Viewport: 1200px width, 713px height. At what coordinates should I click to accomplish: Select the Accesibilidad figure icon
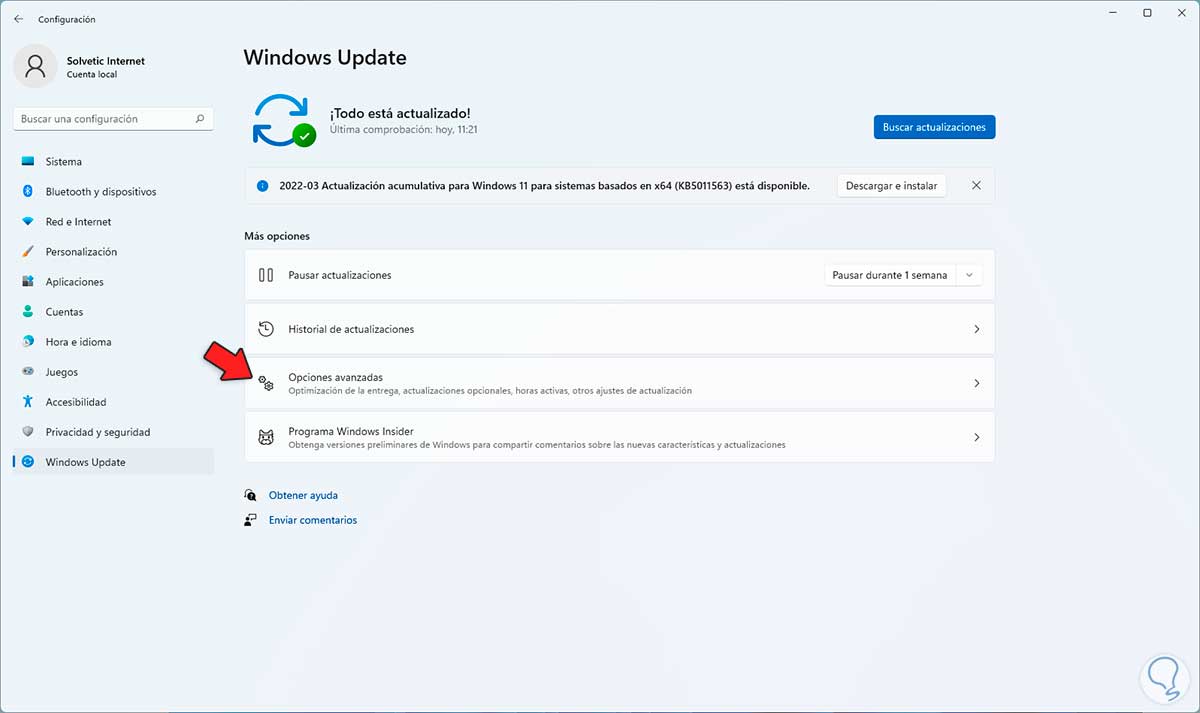click(x=28, y=402)
